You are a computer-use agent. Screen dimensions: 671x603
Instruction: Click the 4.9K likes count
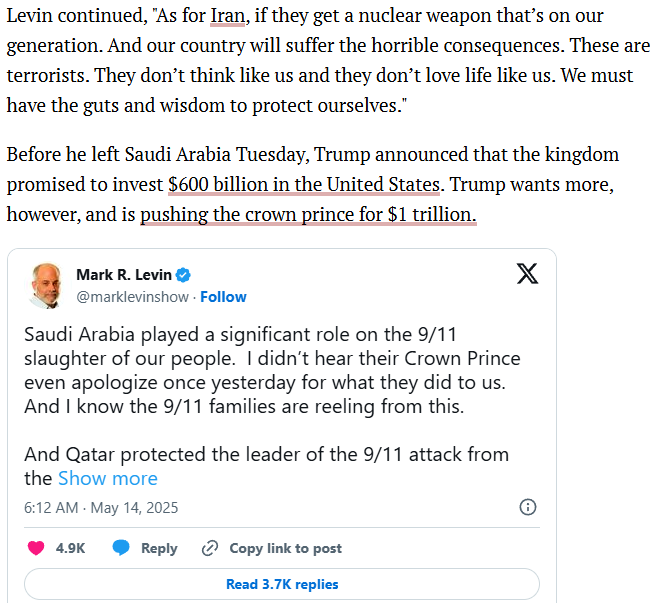tap(71, 548)
